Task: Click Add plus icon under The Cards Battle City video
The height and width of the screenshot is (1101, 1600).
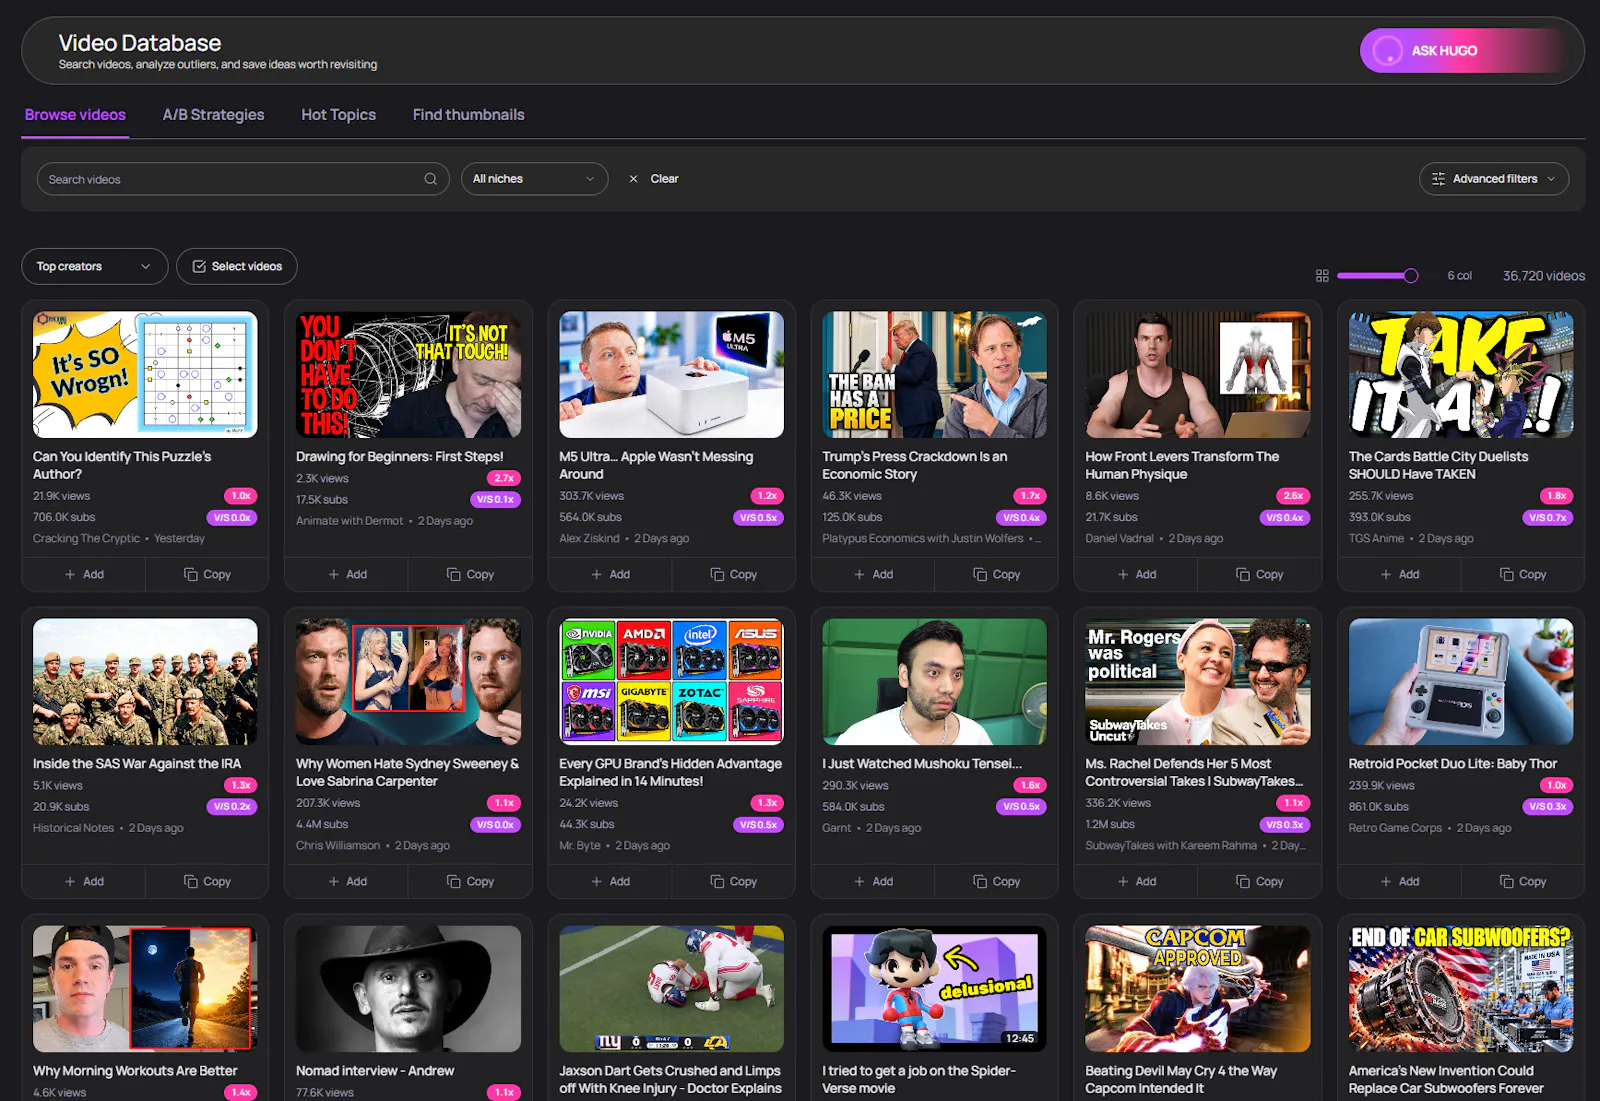Action: click(x=1385, y=575)
